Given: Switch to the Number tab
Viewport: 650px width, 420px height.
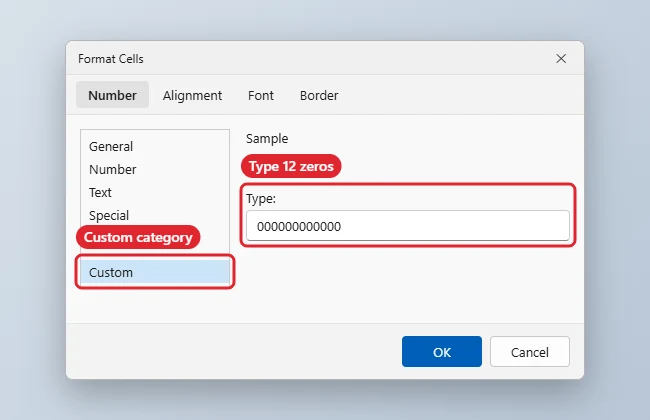Looking at the screenshot, I should pos(112,95).
